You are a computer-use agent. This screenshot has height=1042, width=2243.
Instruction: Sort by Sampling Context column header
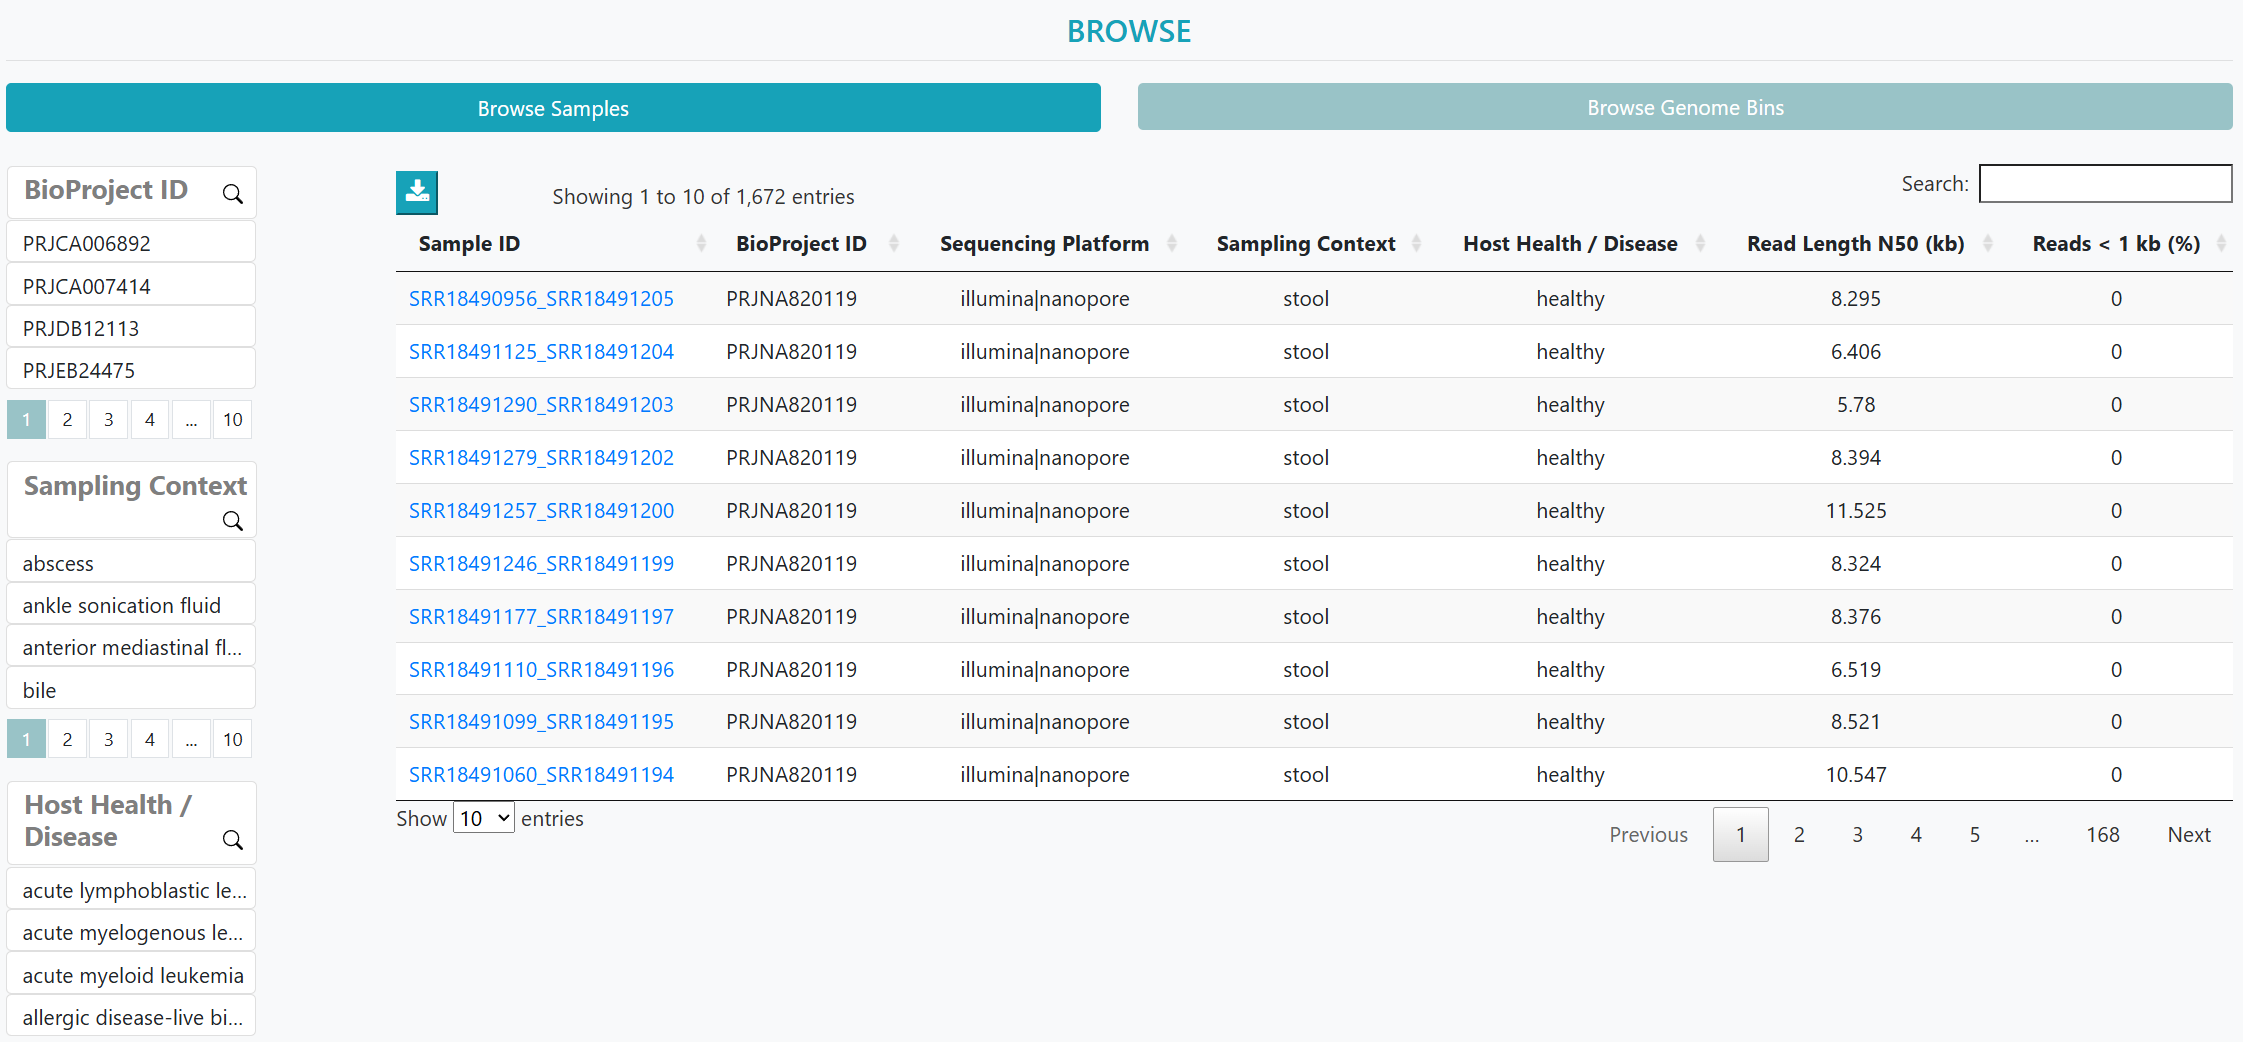(1305, 243)
